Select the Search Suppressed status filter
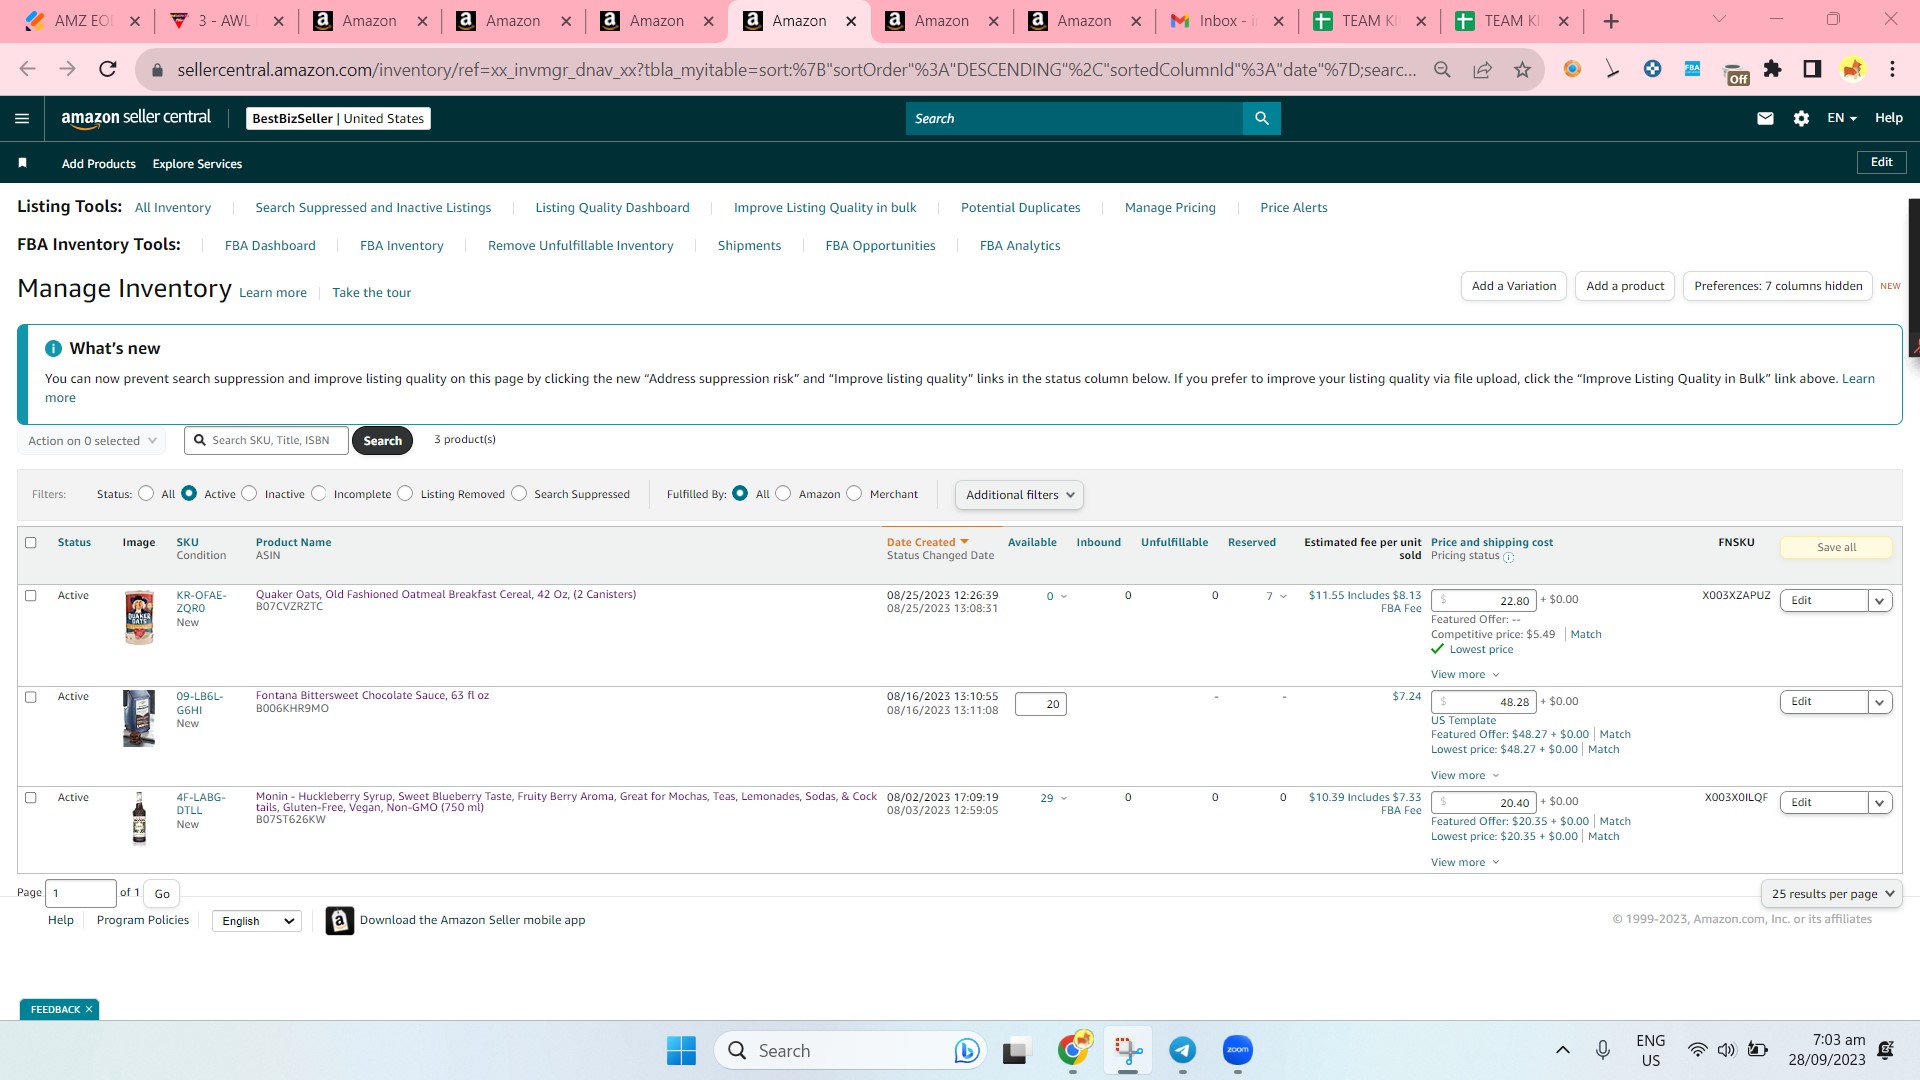 pyautogui.click(x=519, y=493)
